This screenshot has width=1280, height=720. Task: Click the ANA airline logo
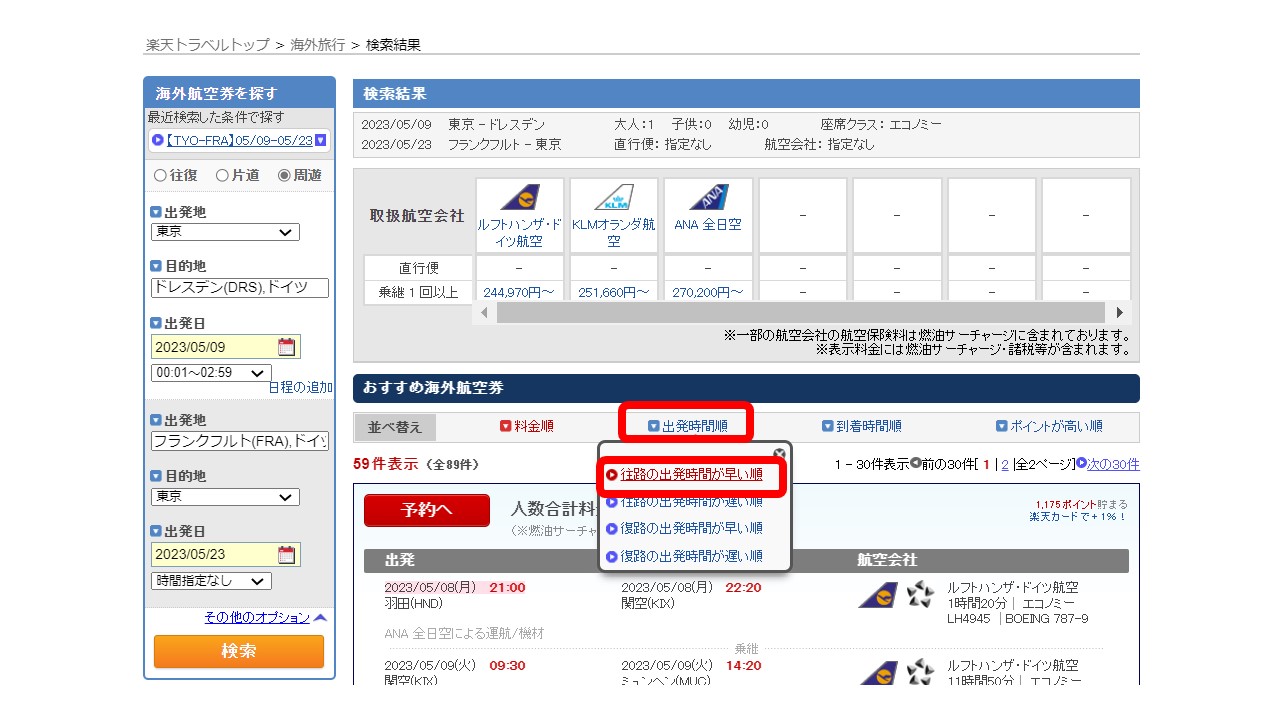tap(708, 197)
